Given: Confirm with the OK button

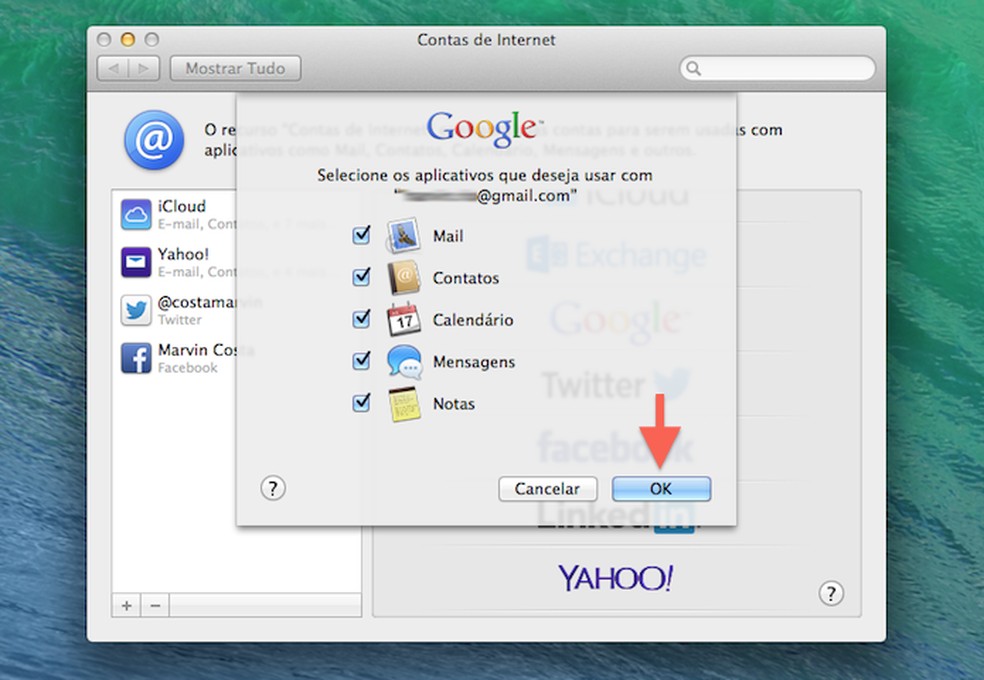Looking at the screenshot, I should 661,489.
